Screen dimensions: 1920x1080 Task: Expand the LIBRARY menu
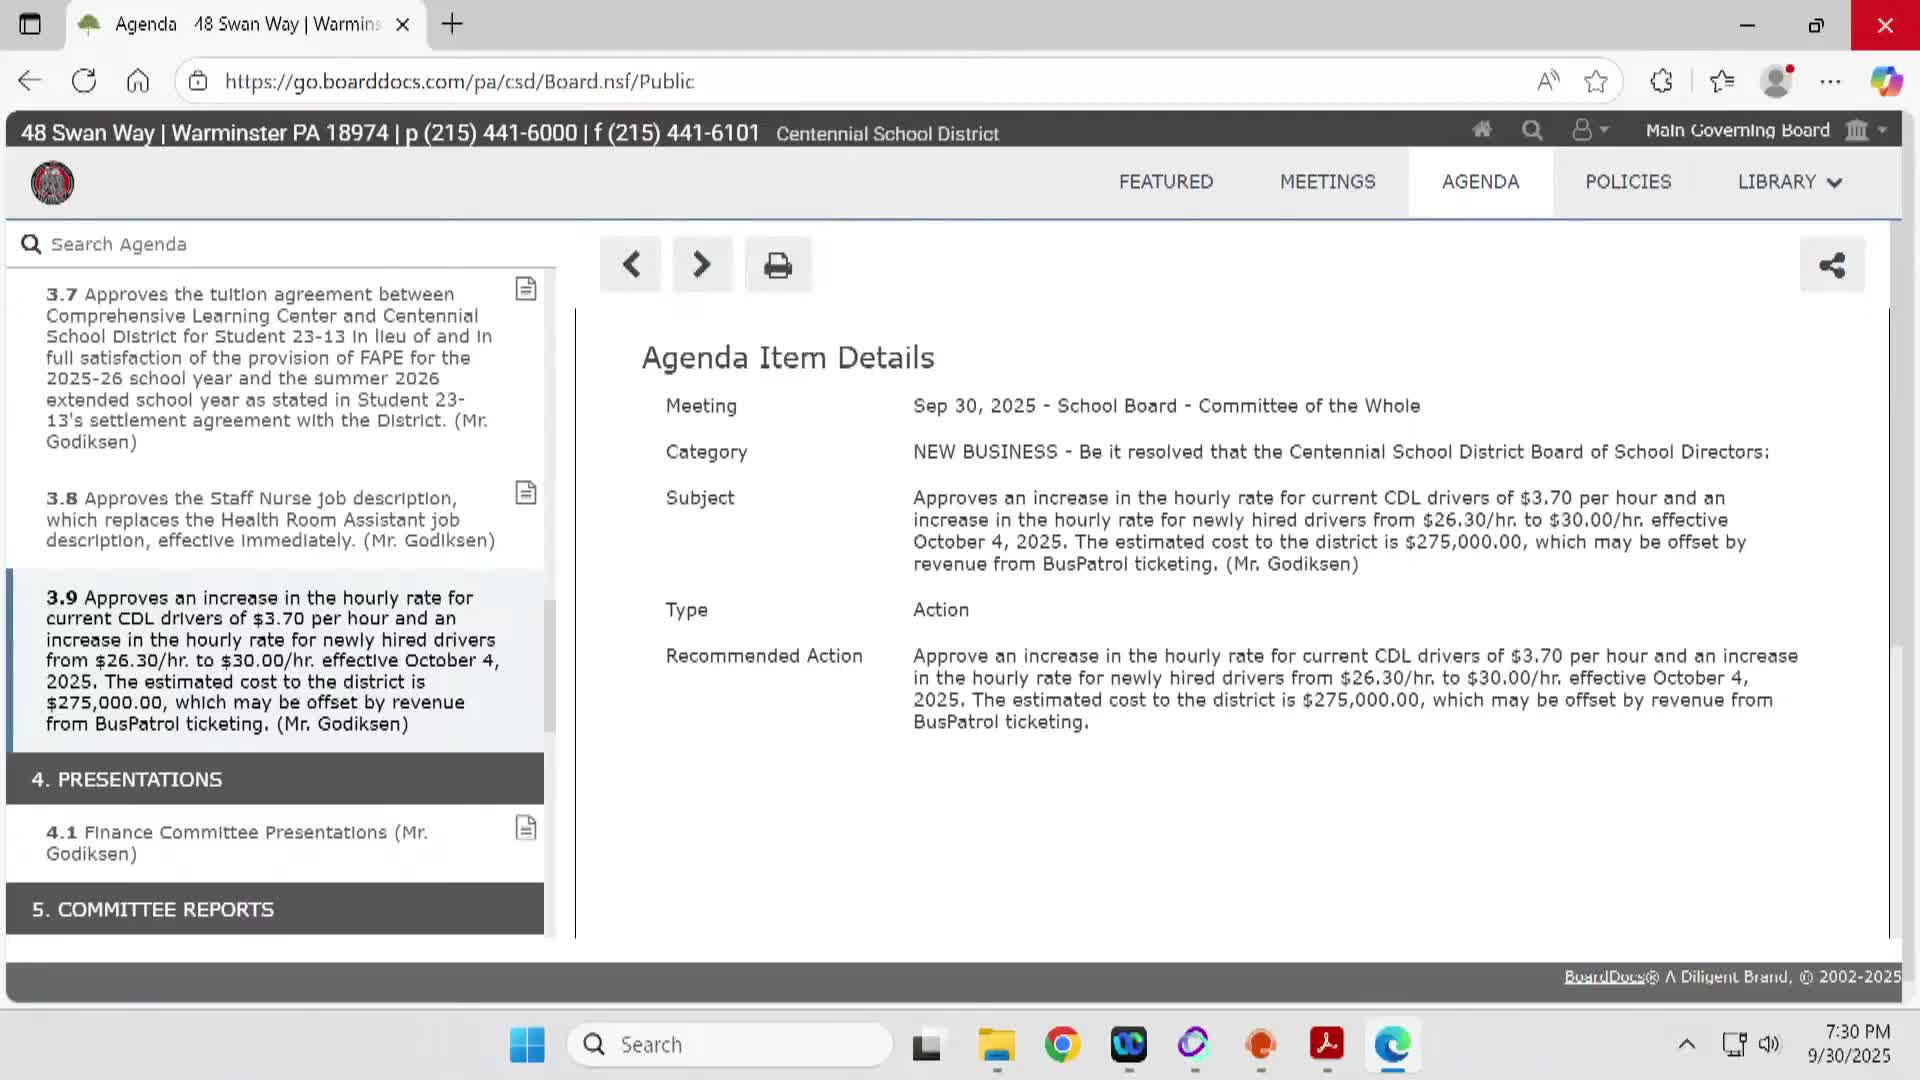[x=1789, y=182]
